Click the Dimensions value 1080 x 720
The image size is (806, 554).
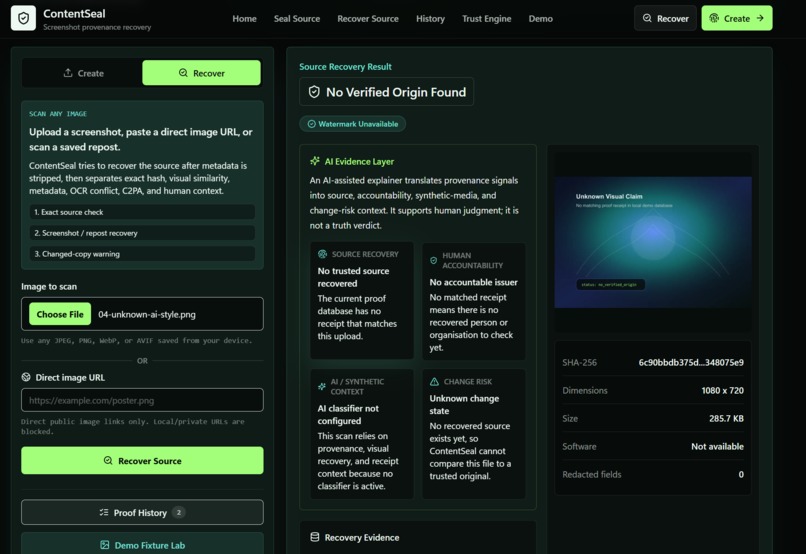pos(722,390)
